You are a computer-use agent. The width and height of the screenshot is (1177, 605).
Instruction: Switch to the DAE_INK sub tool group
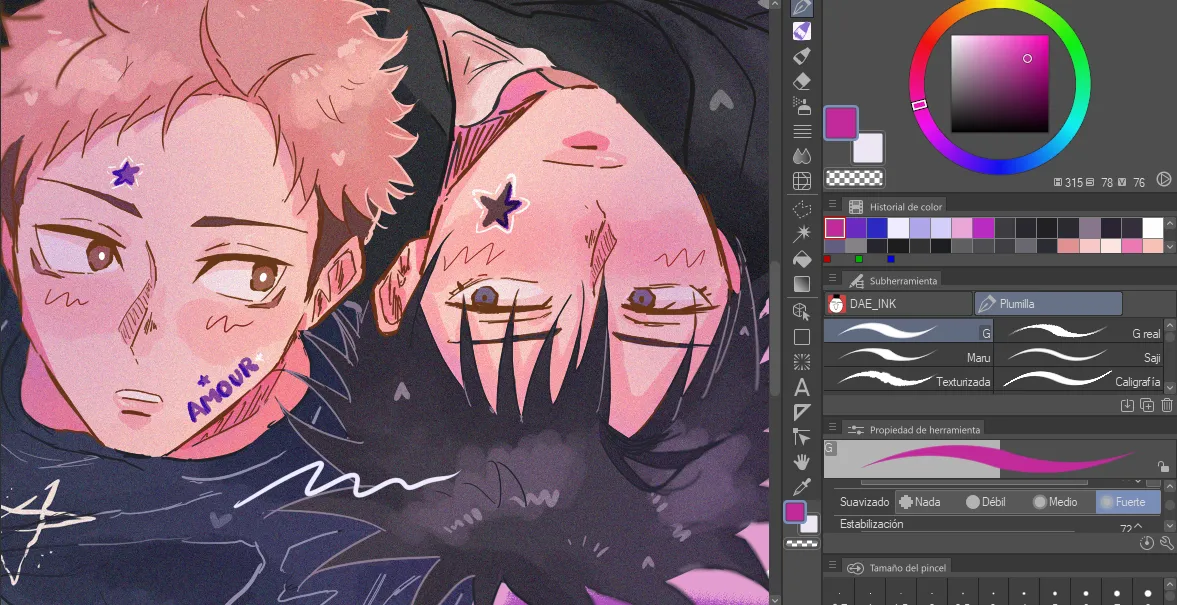point(898,304)
